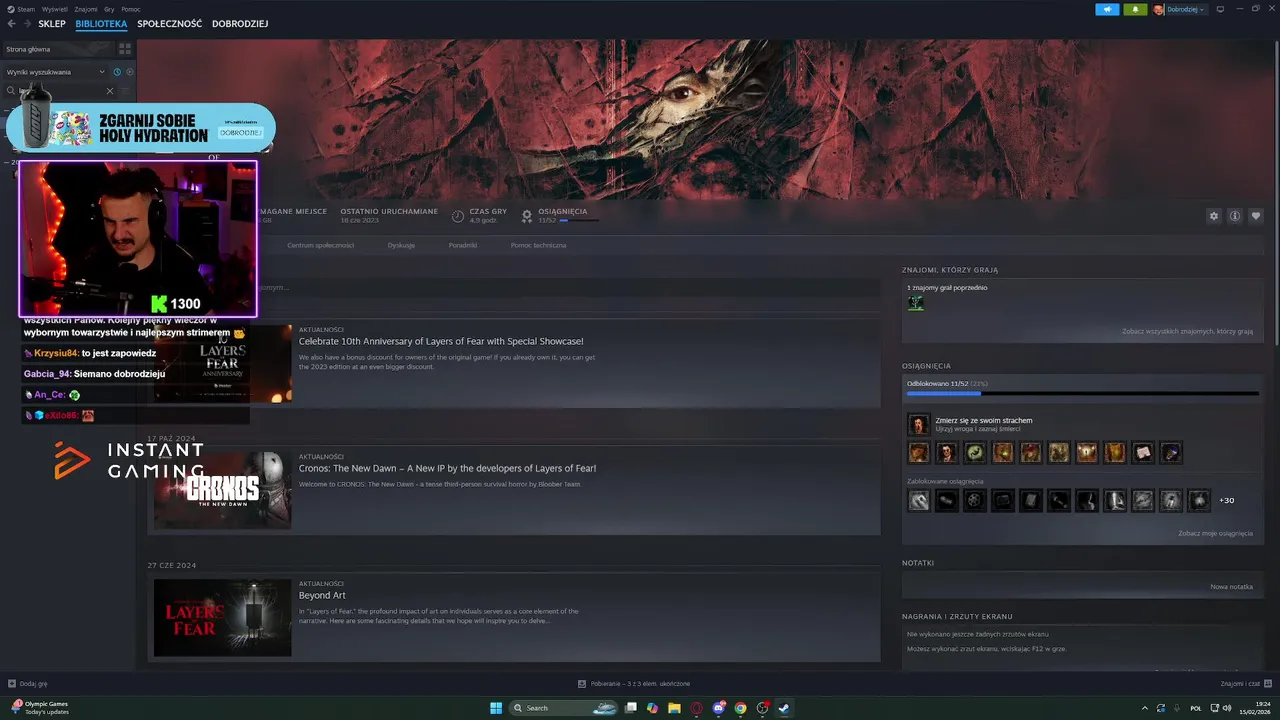Open the 'Dyskusje' game tab

tap(401, 245)
